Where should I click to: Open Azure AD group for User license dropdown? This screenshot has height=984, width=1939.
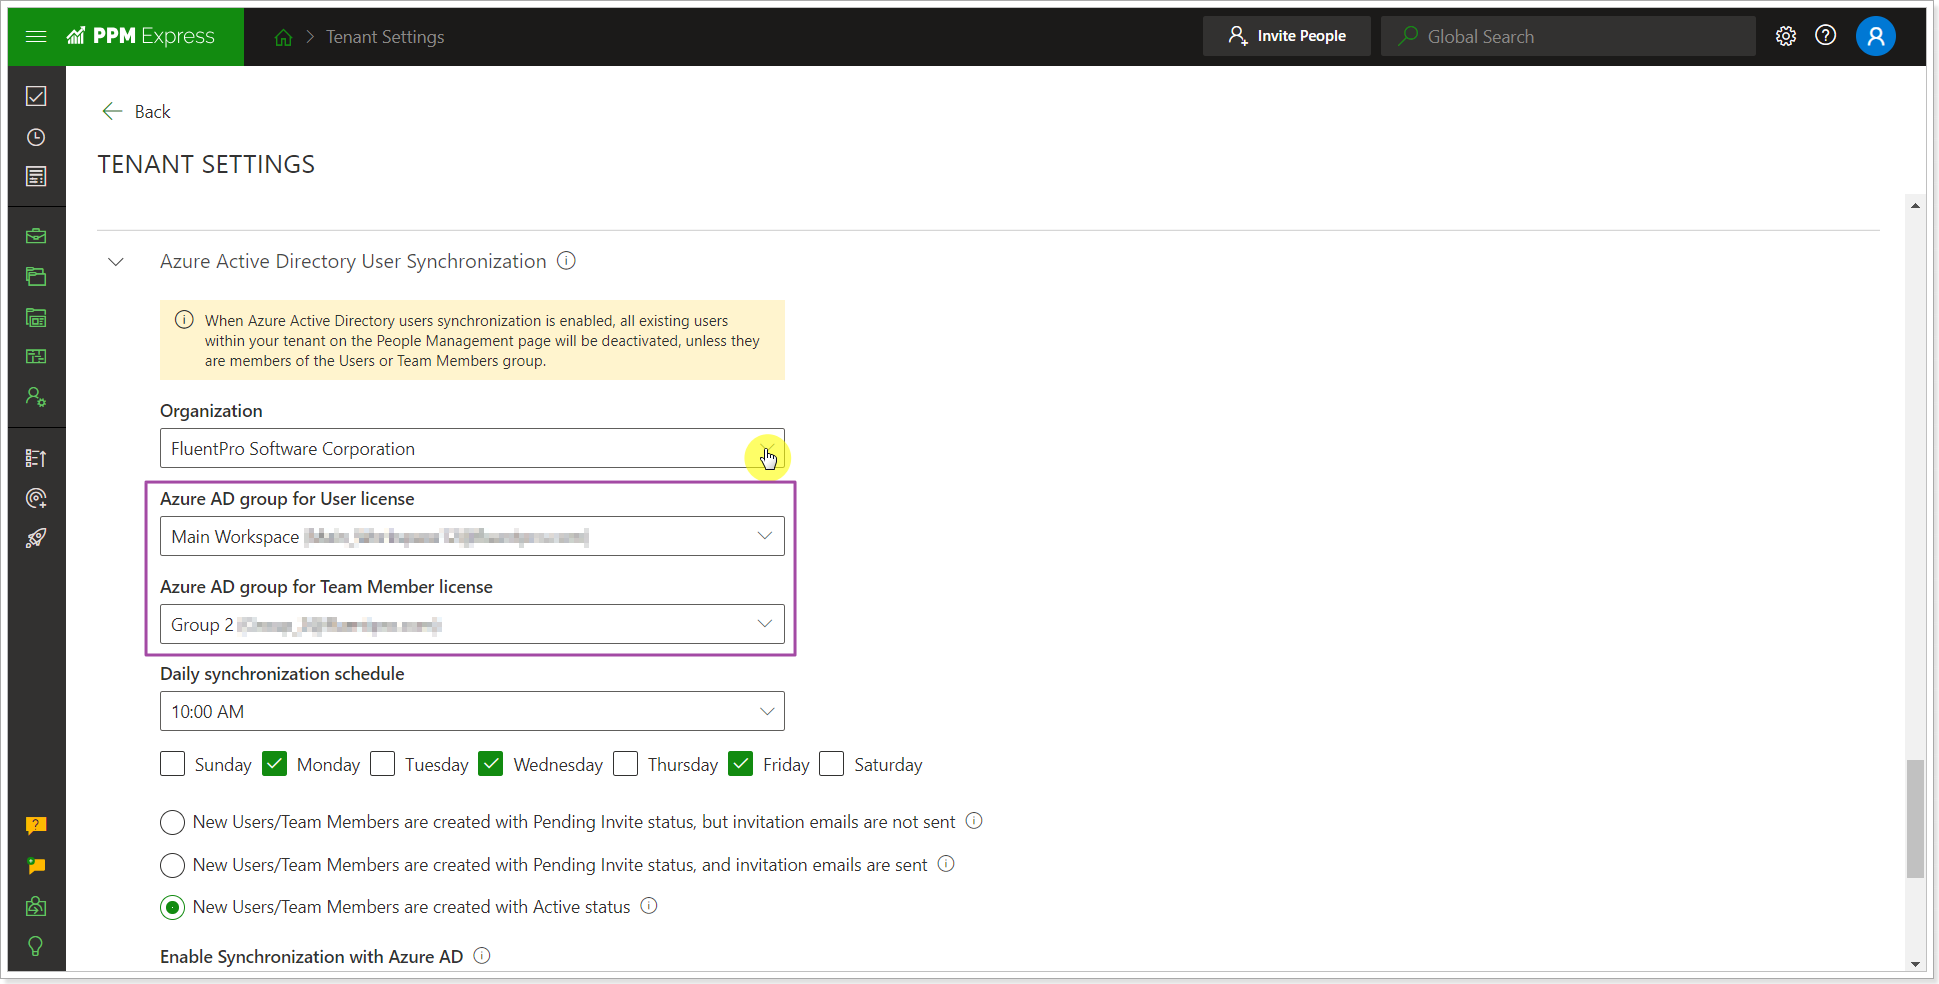tap(472, 537)
